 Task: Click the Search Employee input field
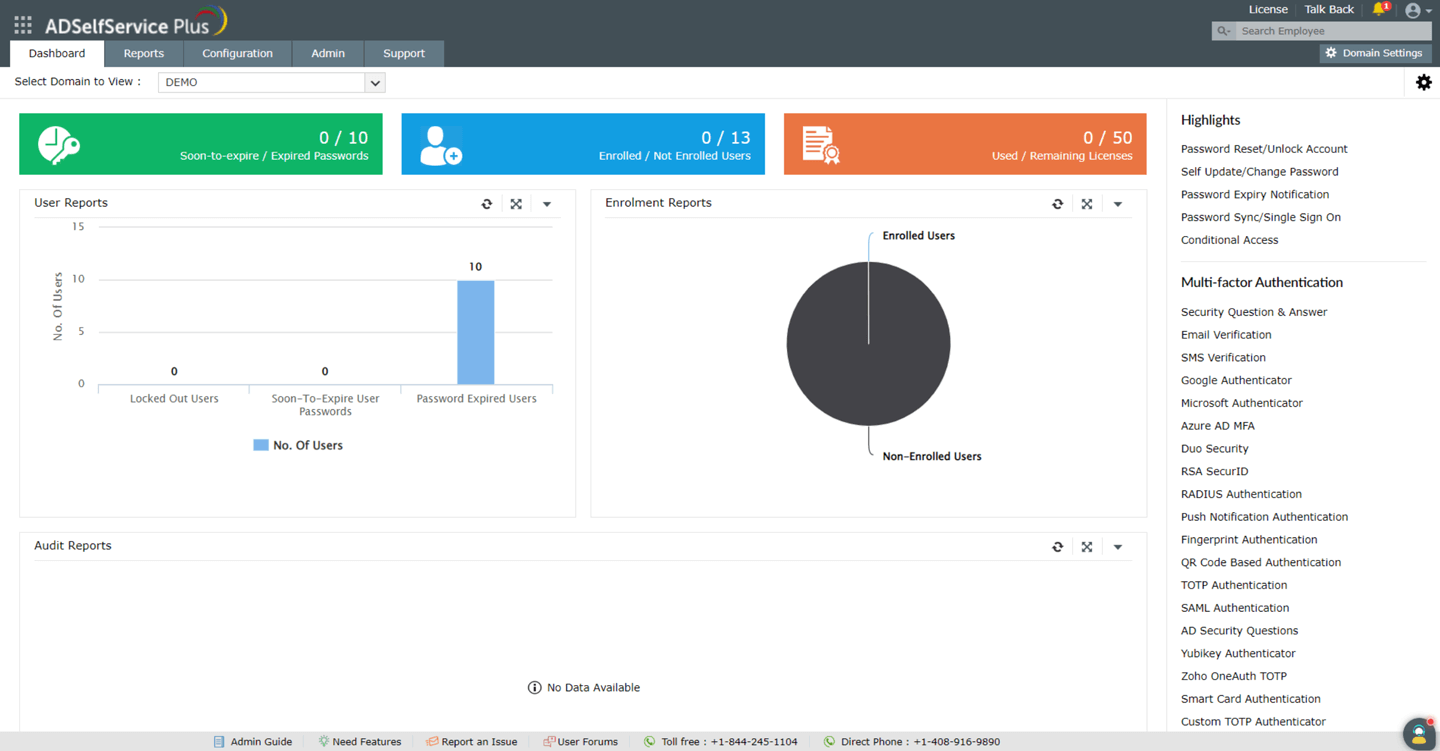pos(1332,31)
